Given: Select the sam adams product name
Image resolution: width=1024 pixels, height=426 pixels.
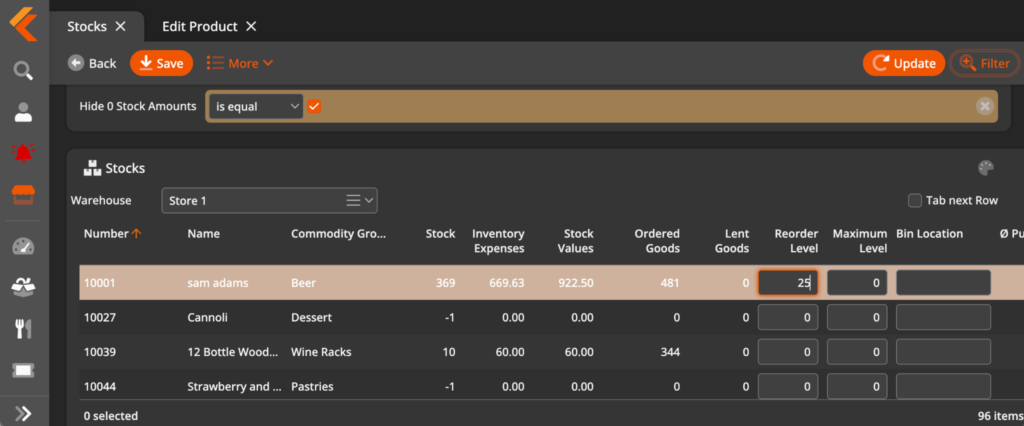Looking at the screenshot, I should (x=217, y=283).
